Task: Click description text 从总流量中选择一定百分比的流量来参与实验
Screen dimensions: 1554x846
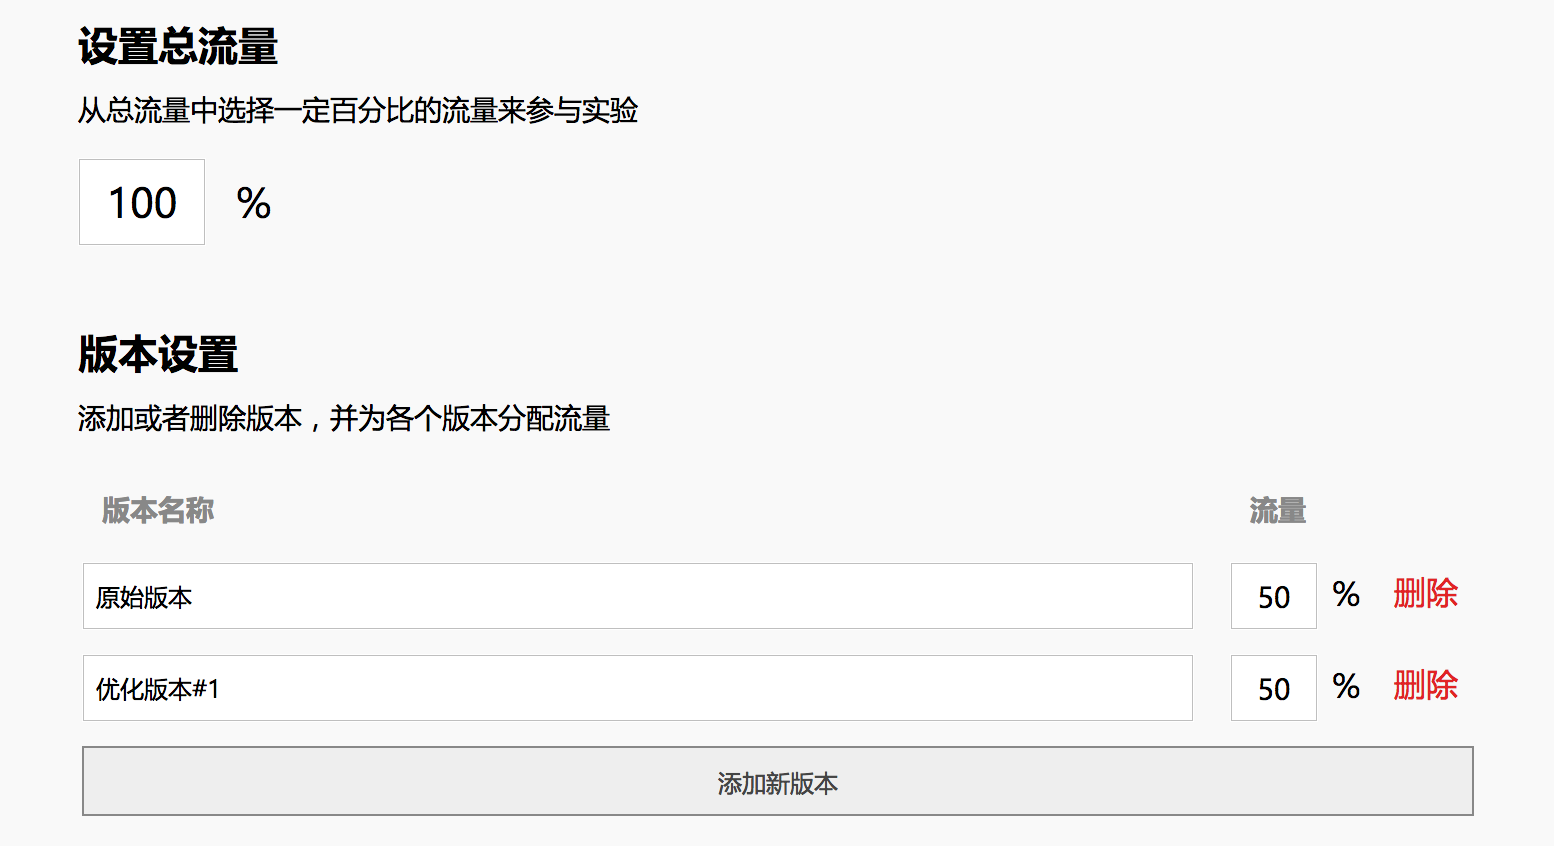Action: click(x=358, y=110)
